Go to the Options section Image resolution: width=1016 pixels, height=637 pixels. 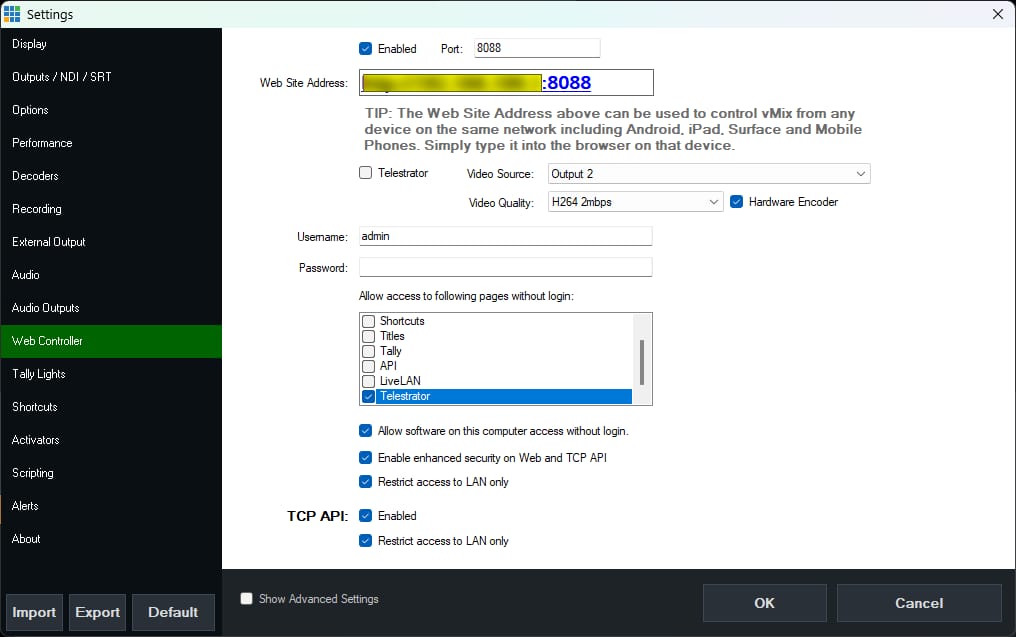coord(111,110)
